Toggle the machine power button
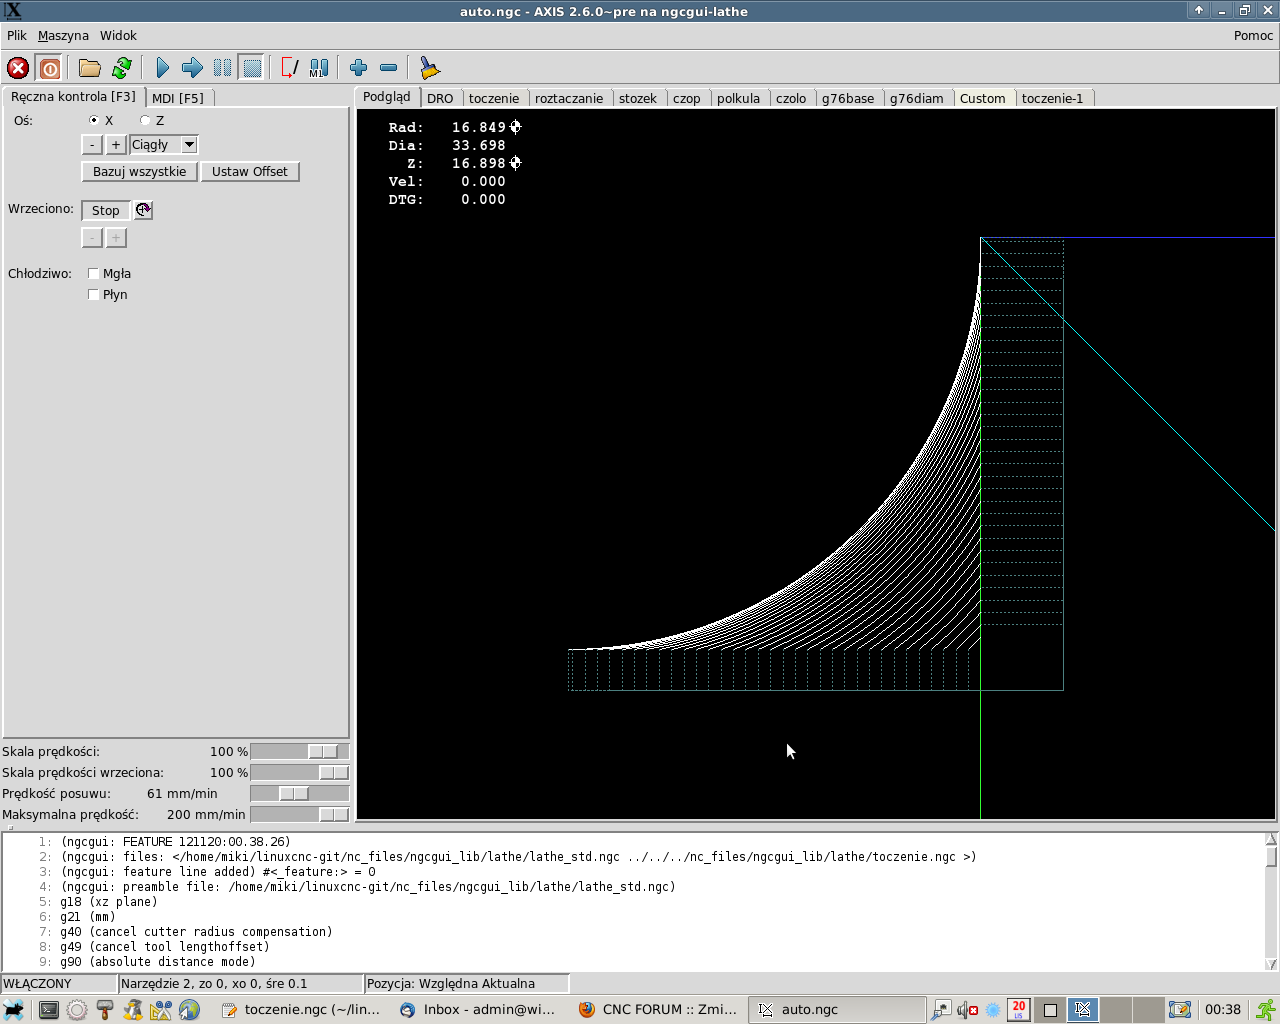1280x1024 pixels. (x=49, y=68)
